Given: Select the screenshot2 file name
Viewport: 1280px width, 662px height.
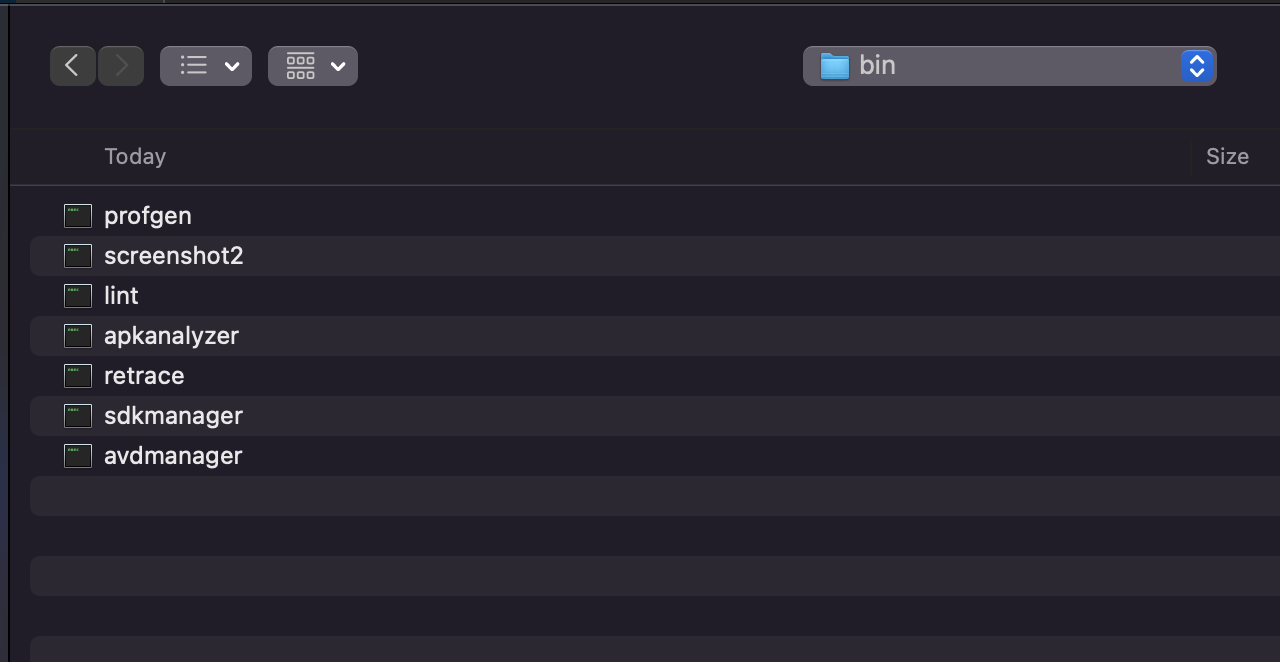Looking at the screenshot, I should point(174,256).
